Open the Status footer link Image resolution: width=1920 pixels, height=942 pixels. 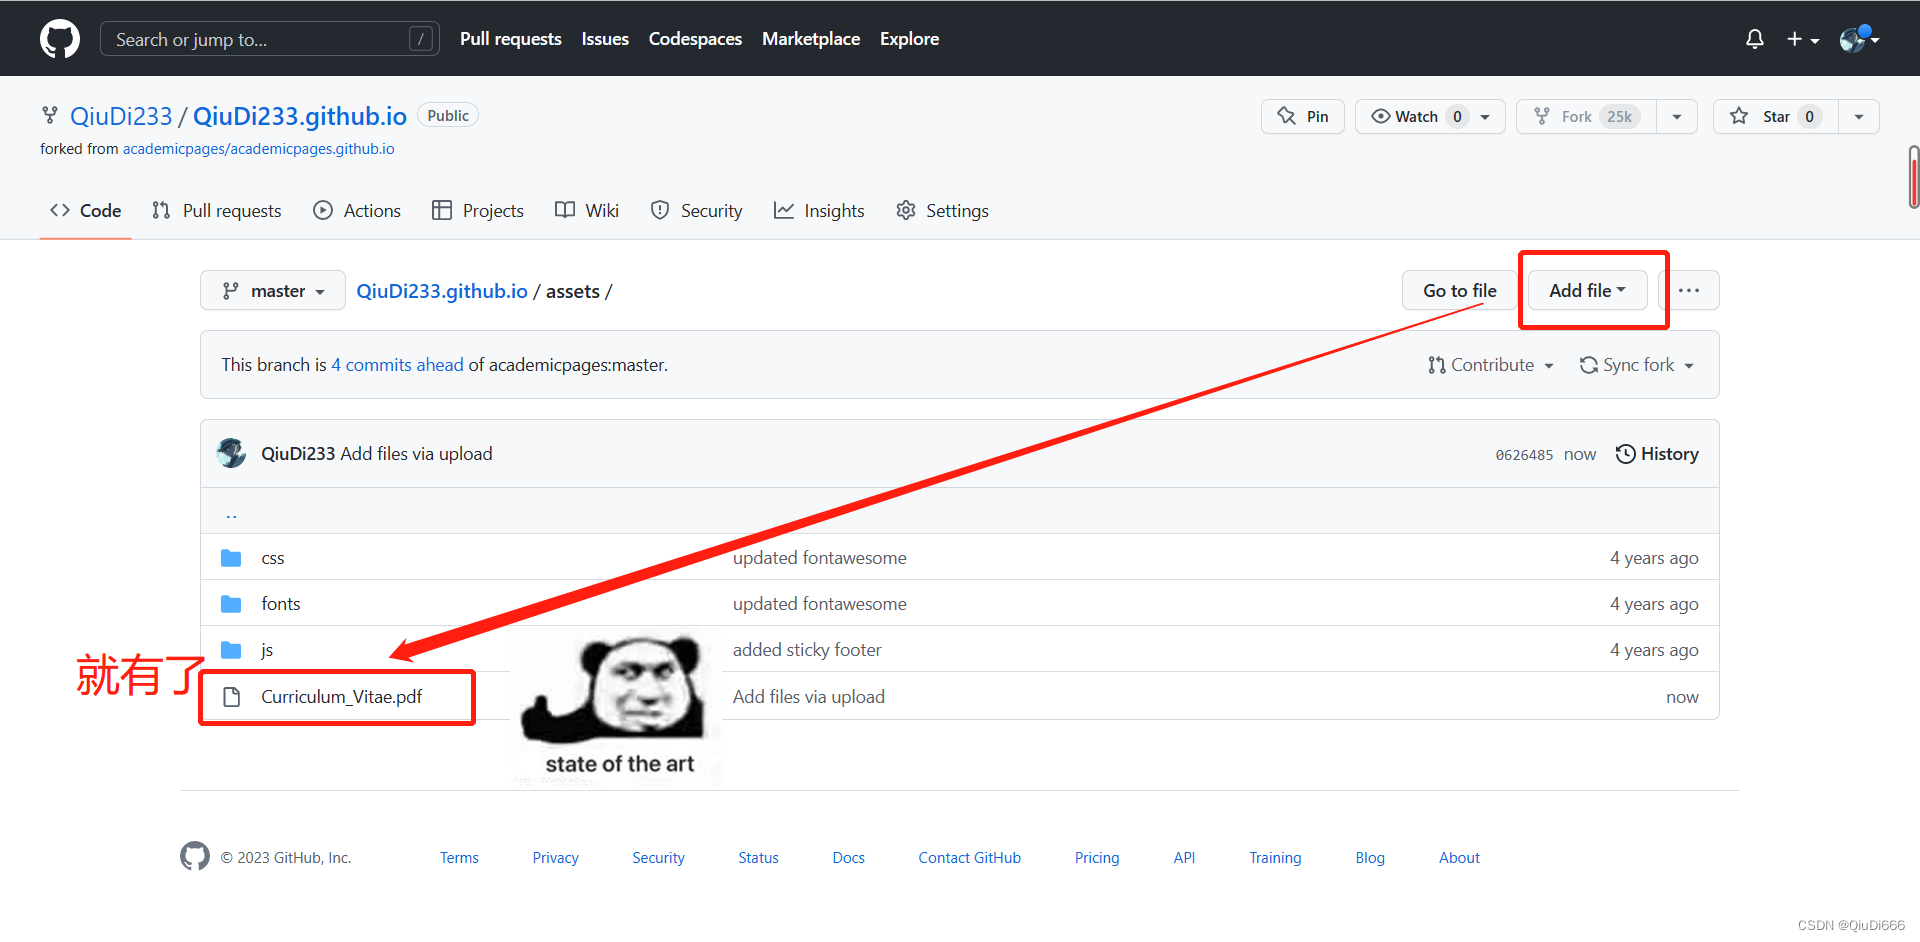pos(758,858)
